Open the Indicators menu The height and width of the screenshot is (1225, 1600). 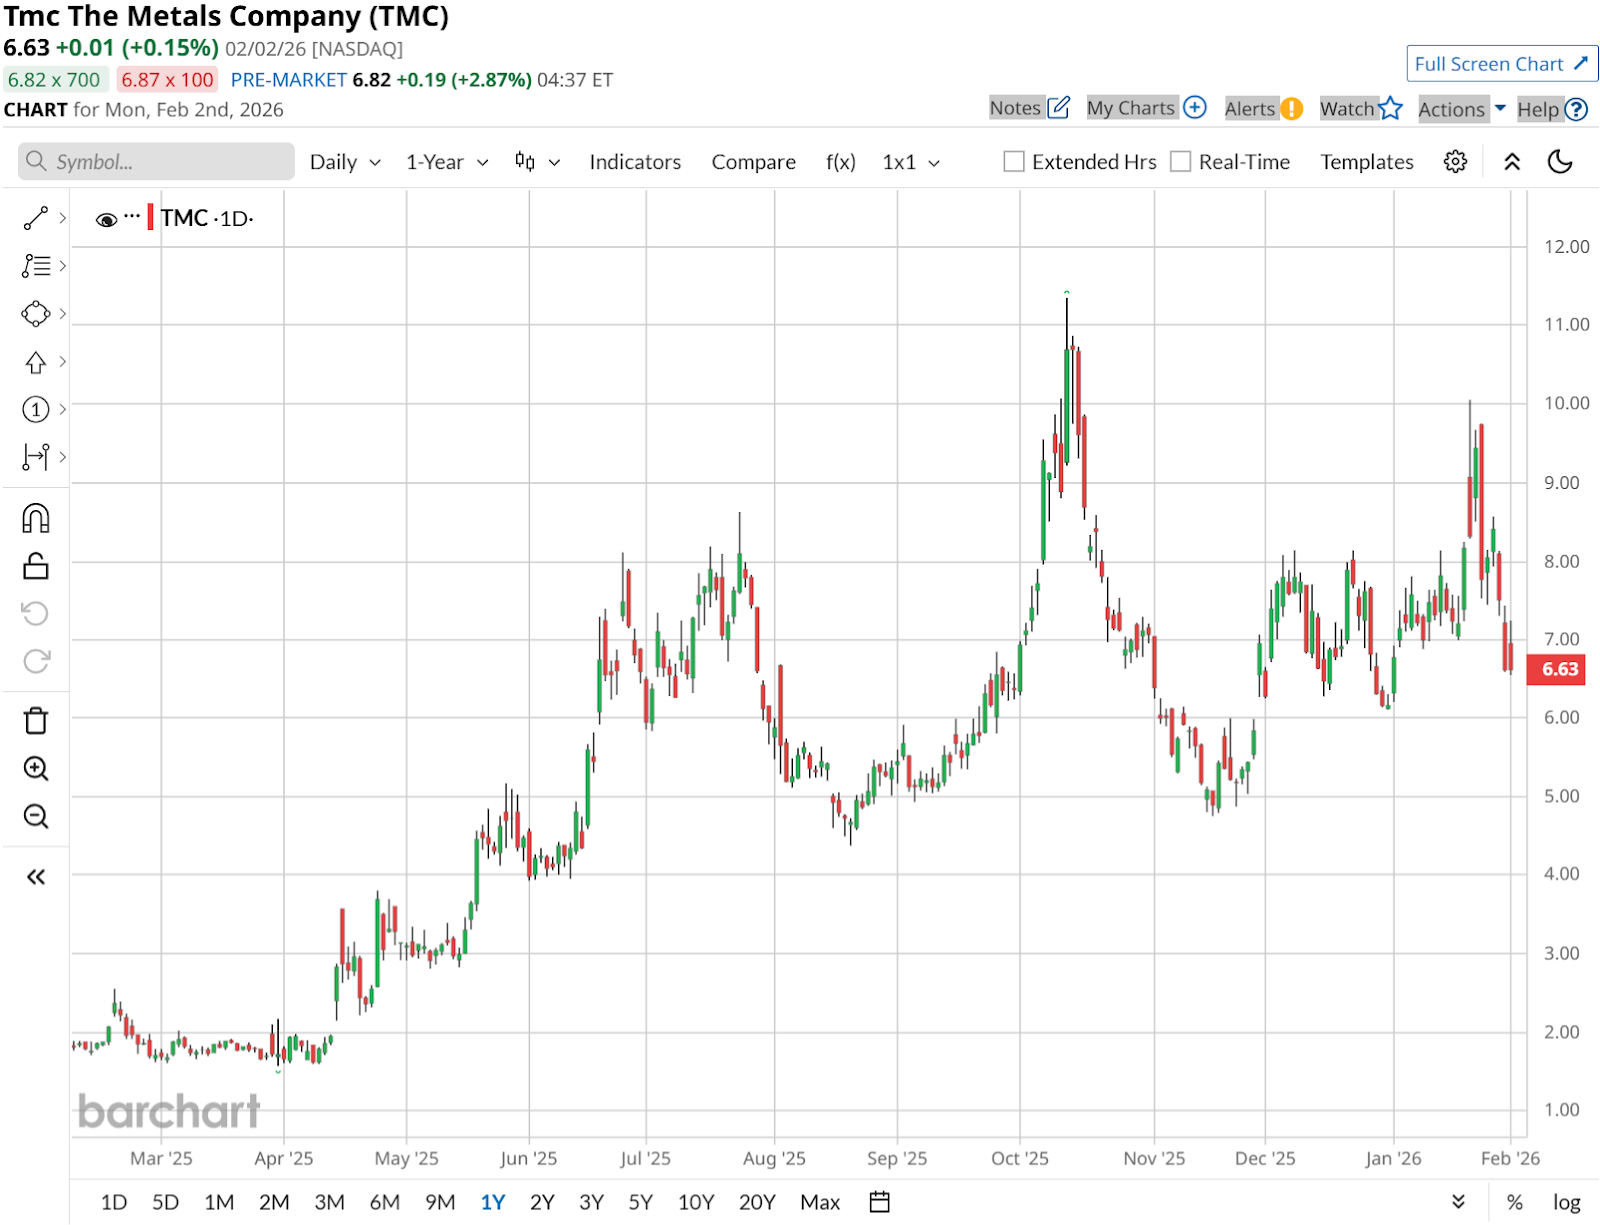635,162
